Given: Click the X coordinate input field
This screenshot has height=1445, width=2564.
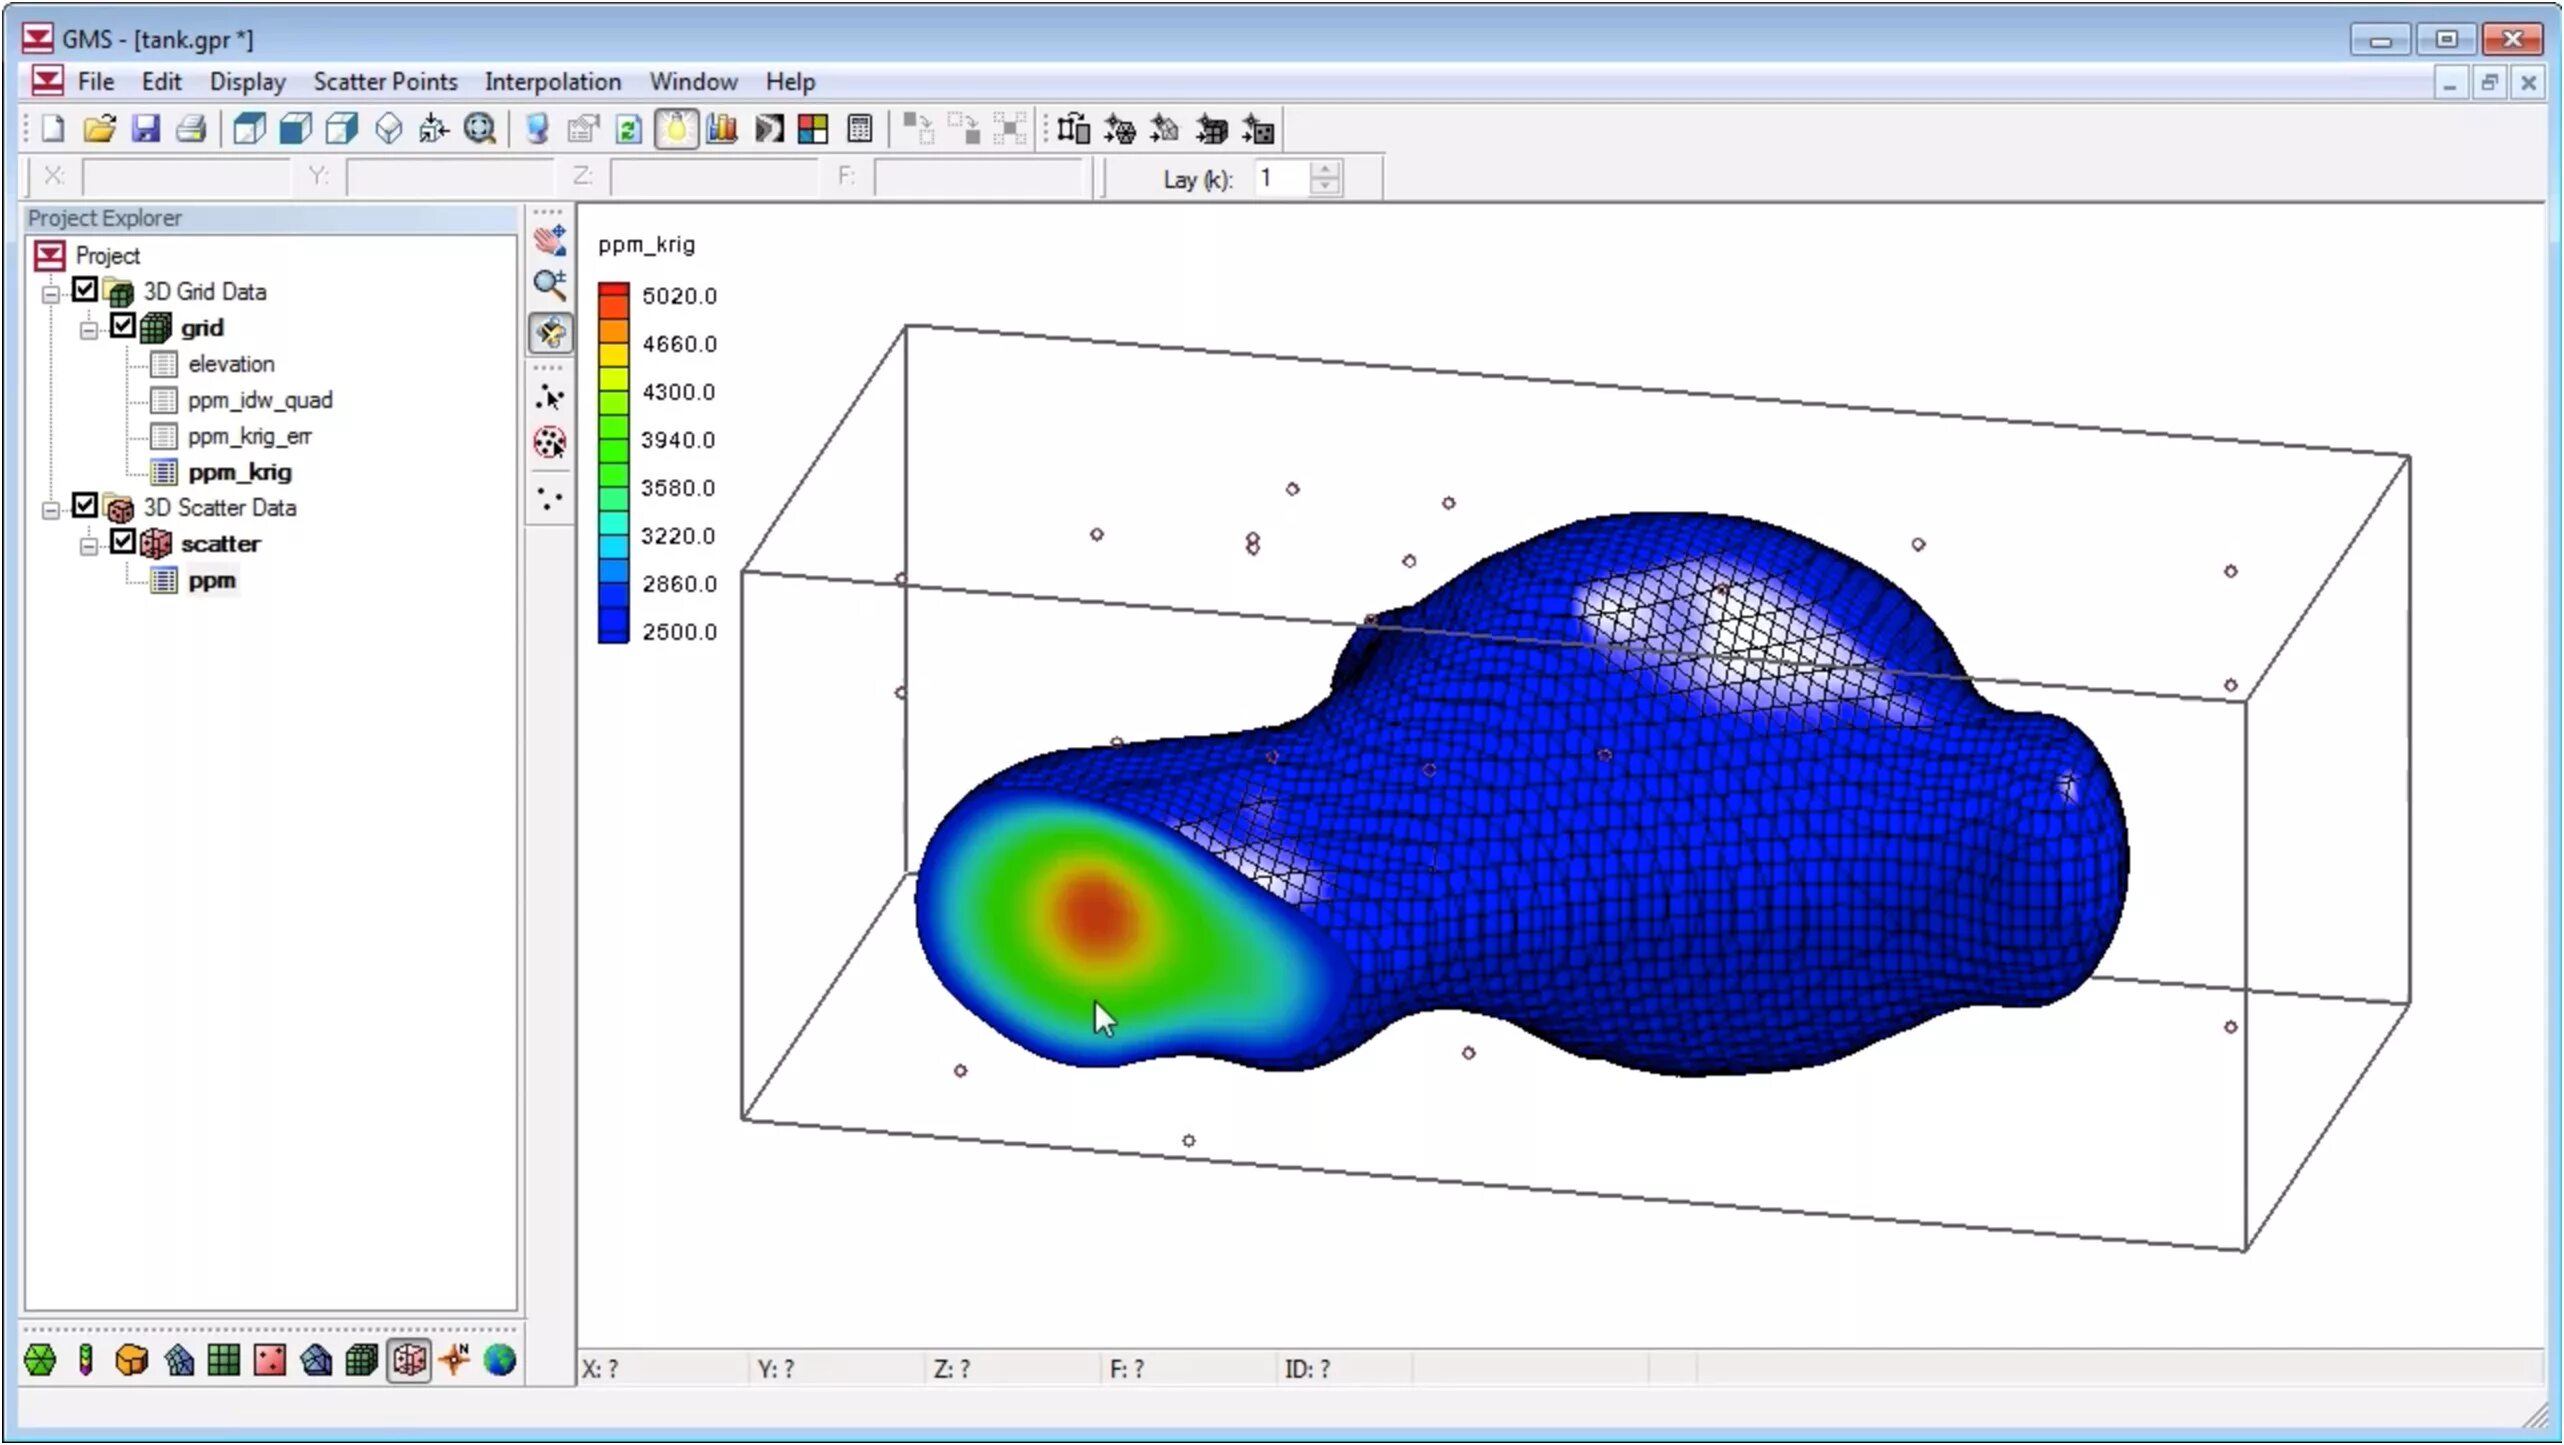Looking at the screenshot, I should click(185, 177).
